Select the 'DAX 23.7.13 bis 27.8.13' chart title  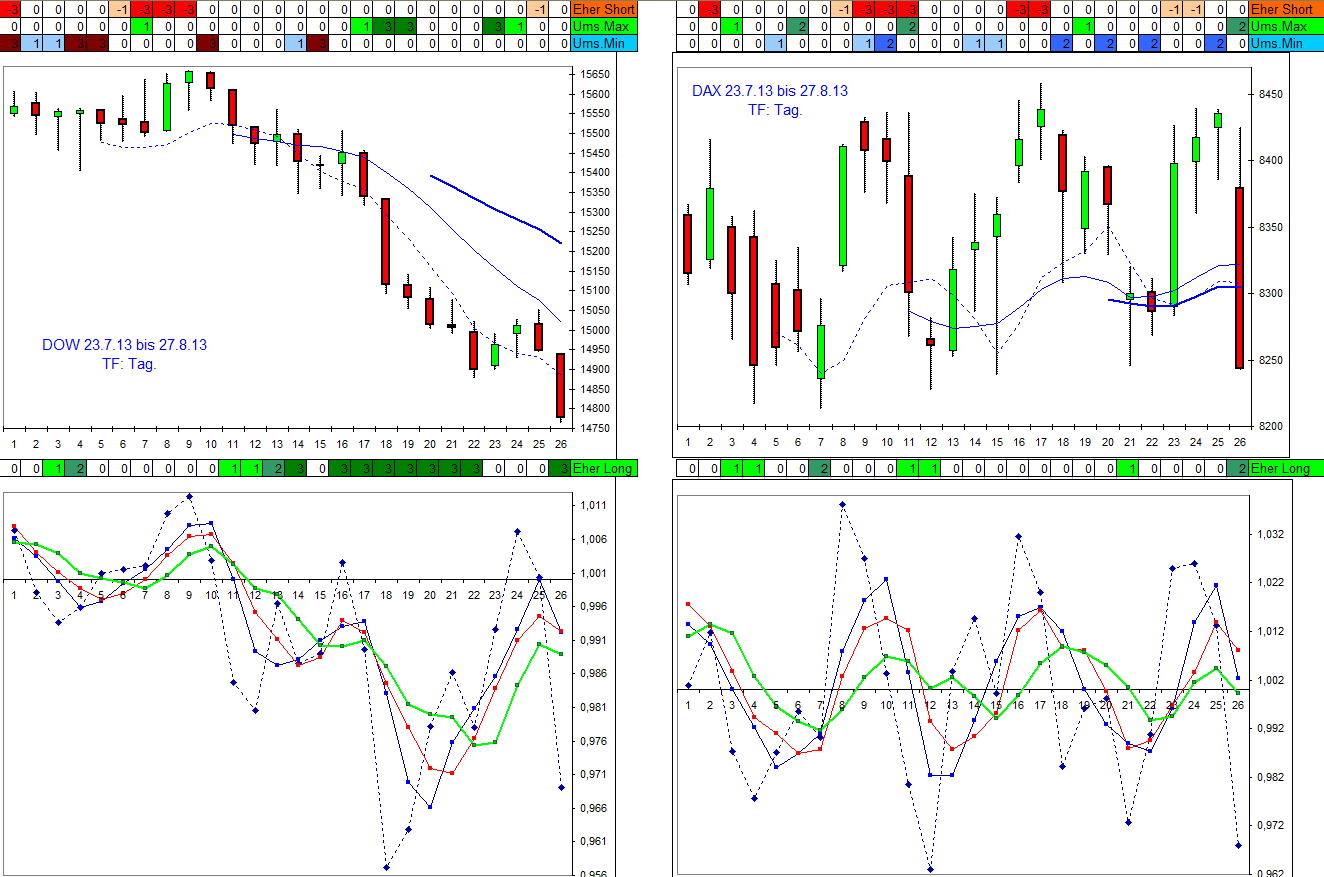(x=770, y=91)
